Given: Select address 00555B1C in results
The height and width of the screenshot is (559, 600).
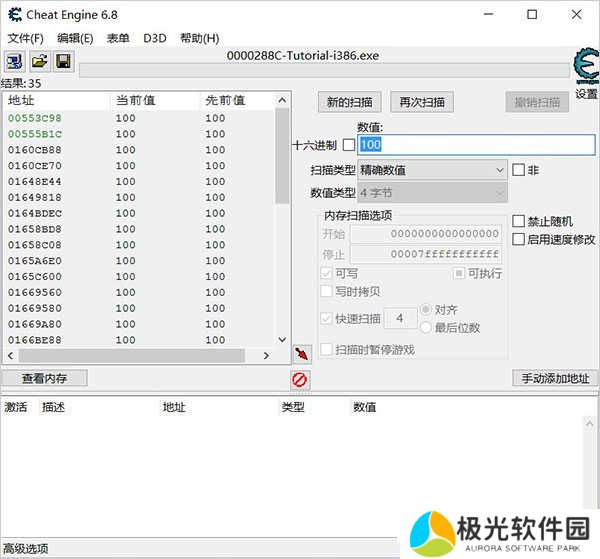Looking at the screenshot, I should tap(35, 134).
